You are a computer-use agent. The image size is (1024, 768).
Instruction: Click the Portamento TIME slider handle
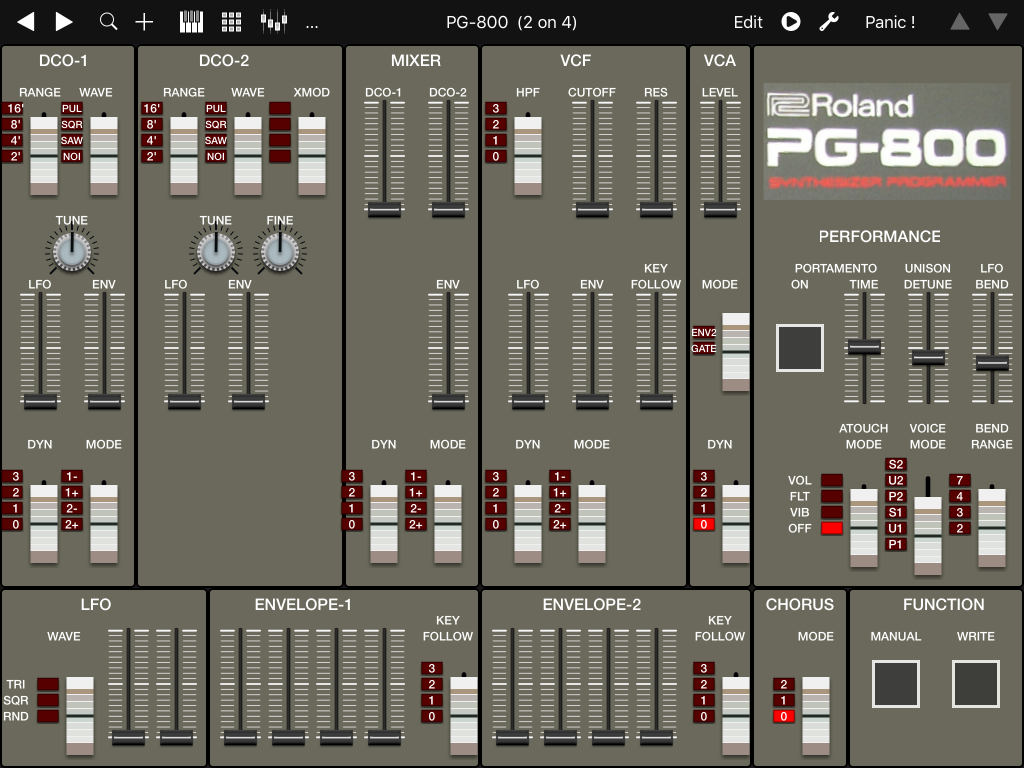pyautogui.click(x=864, y=347)
